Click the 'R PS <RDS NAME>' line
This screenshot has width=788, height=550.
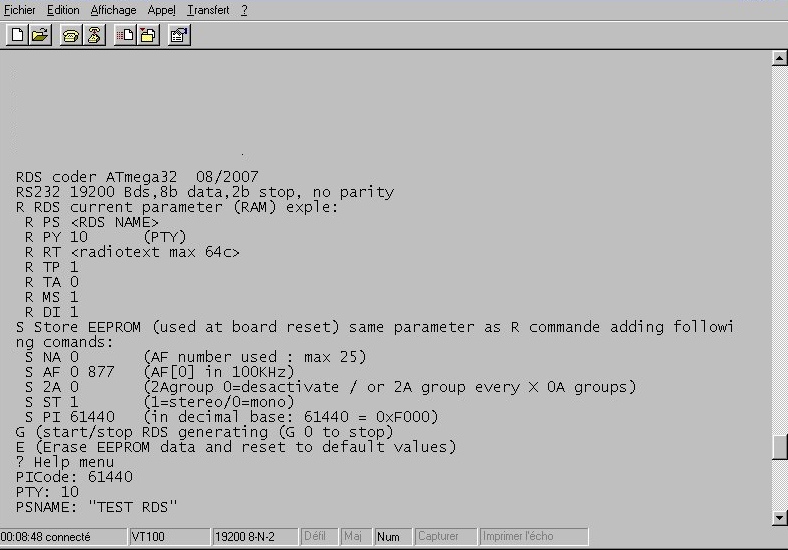pyautogui.click(x=92, y=222)
